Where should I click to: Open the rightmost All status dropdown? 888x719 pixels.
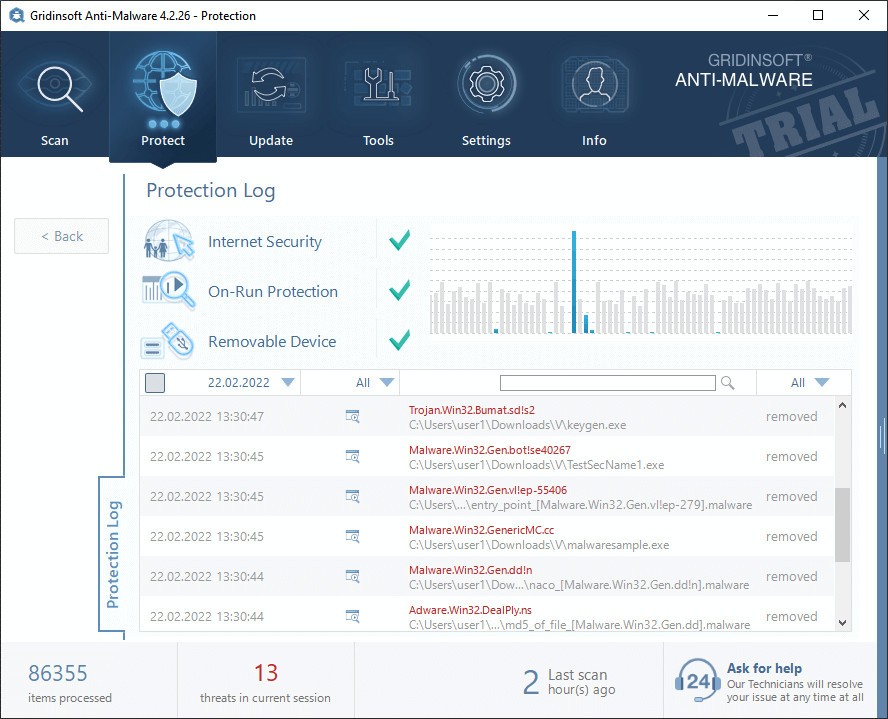click(x=822, y=383)
